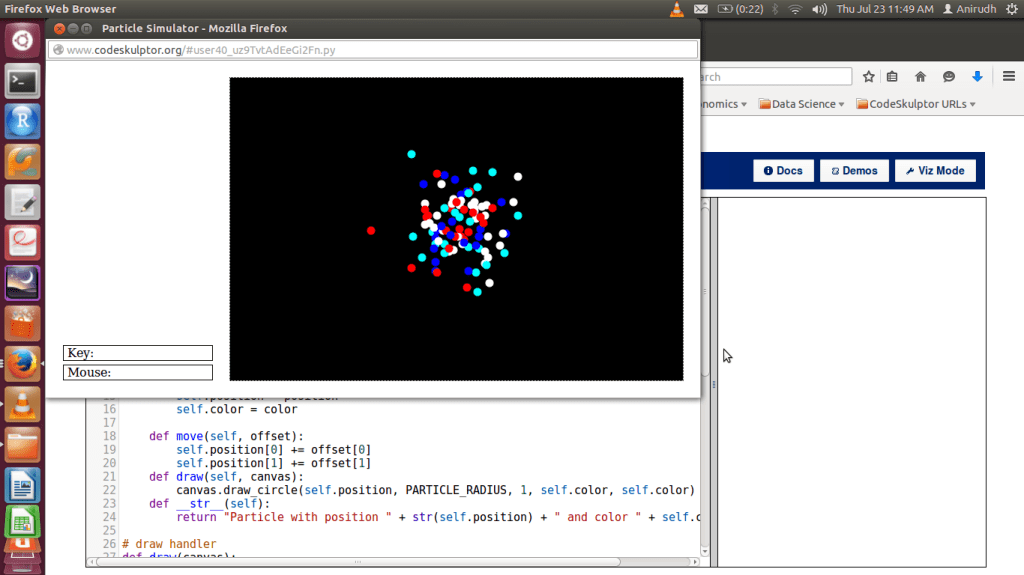This screenshot has width=1024, height=575.
Task: Expand the CodeSkulptor URLs bookmarks folder
Action: tap(916, 104)
